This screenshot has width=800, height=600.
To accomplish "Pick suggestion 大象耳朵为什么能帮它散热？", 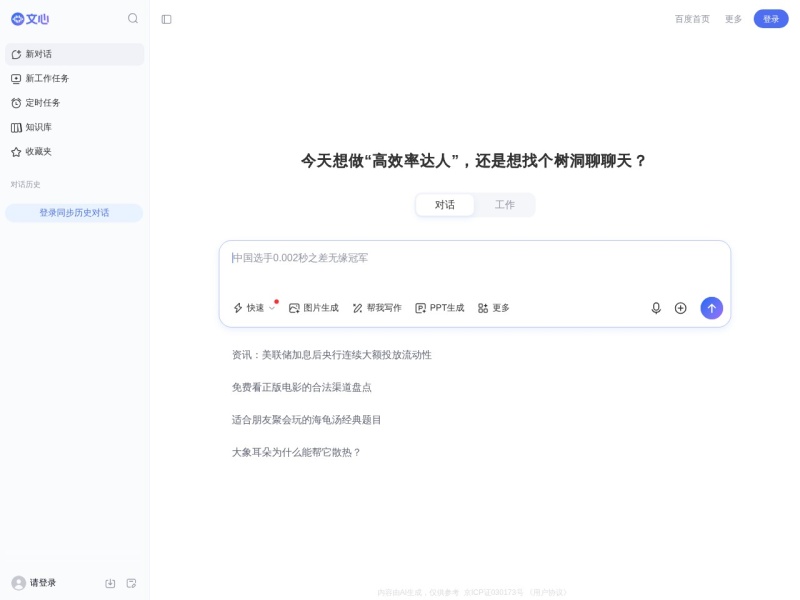I will 296,452.
